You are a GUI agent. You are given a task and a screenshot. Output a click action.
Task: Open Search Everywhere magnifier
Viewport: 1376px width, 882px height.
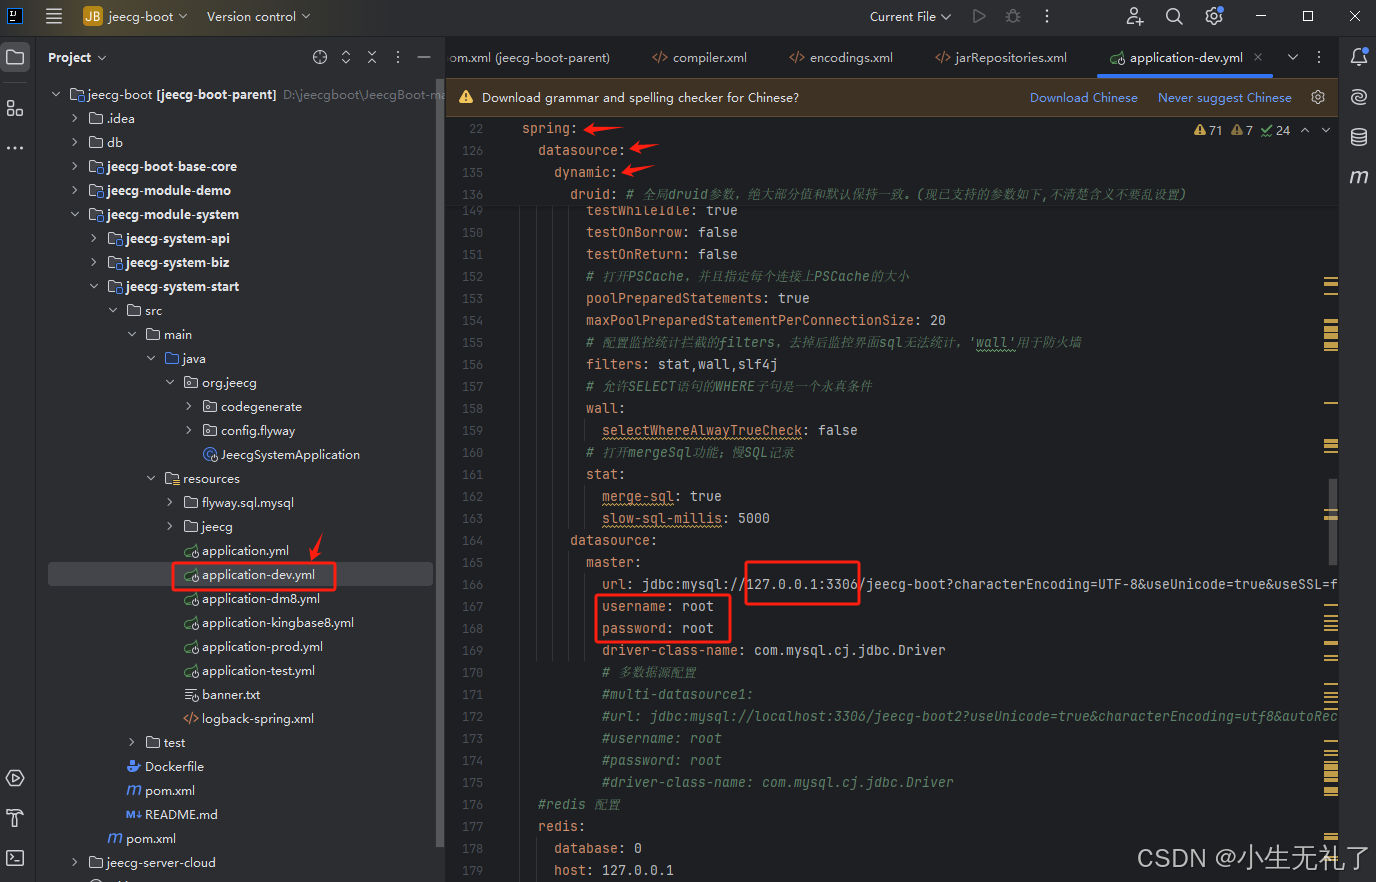coord(1174,16)
